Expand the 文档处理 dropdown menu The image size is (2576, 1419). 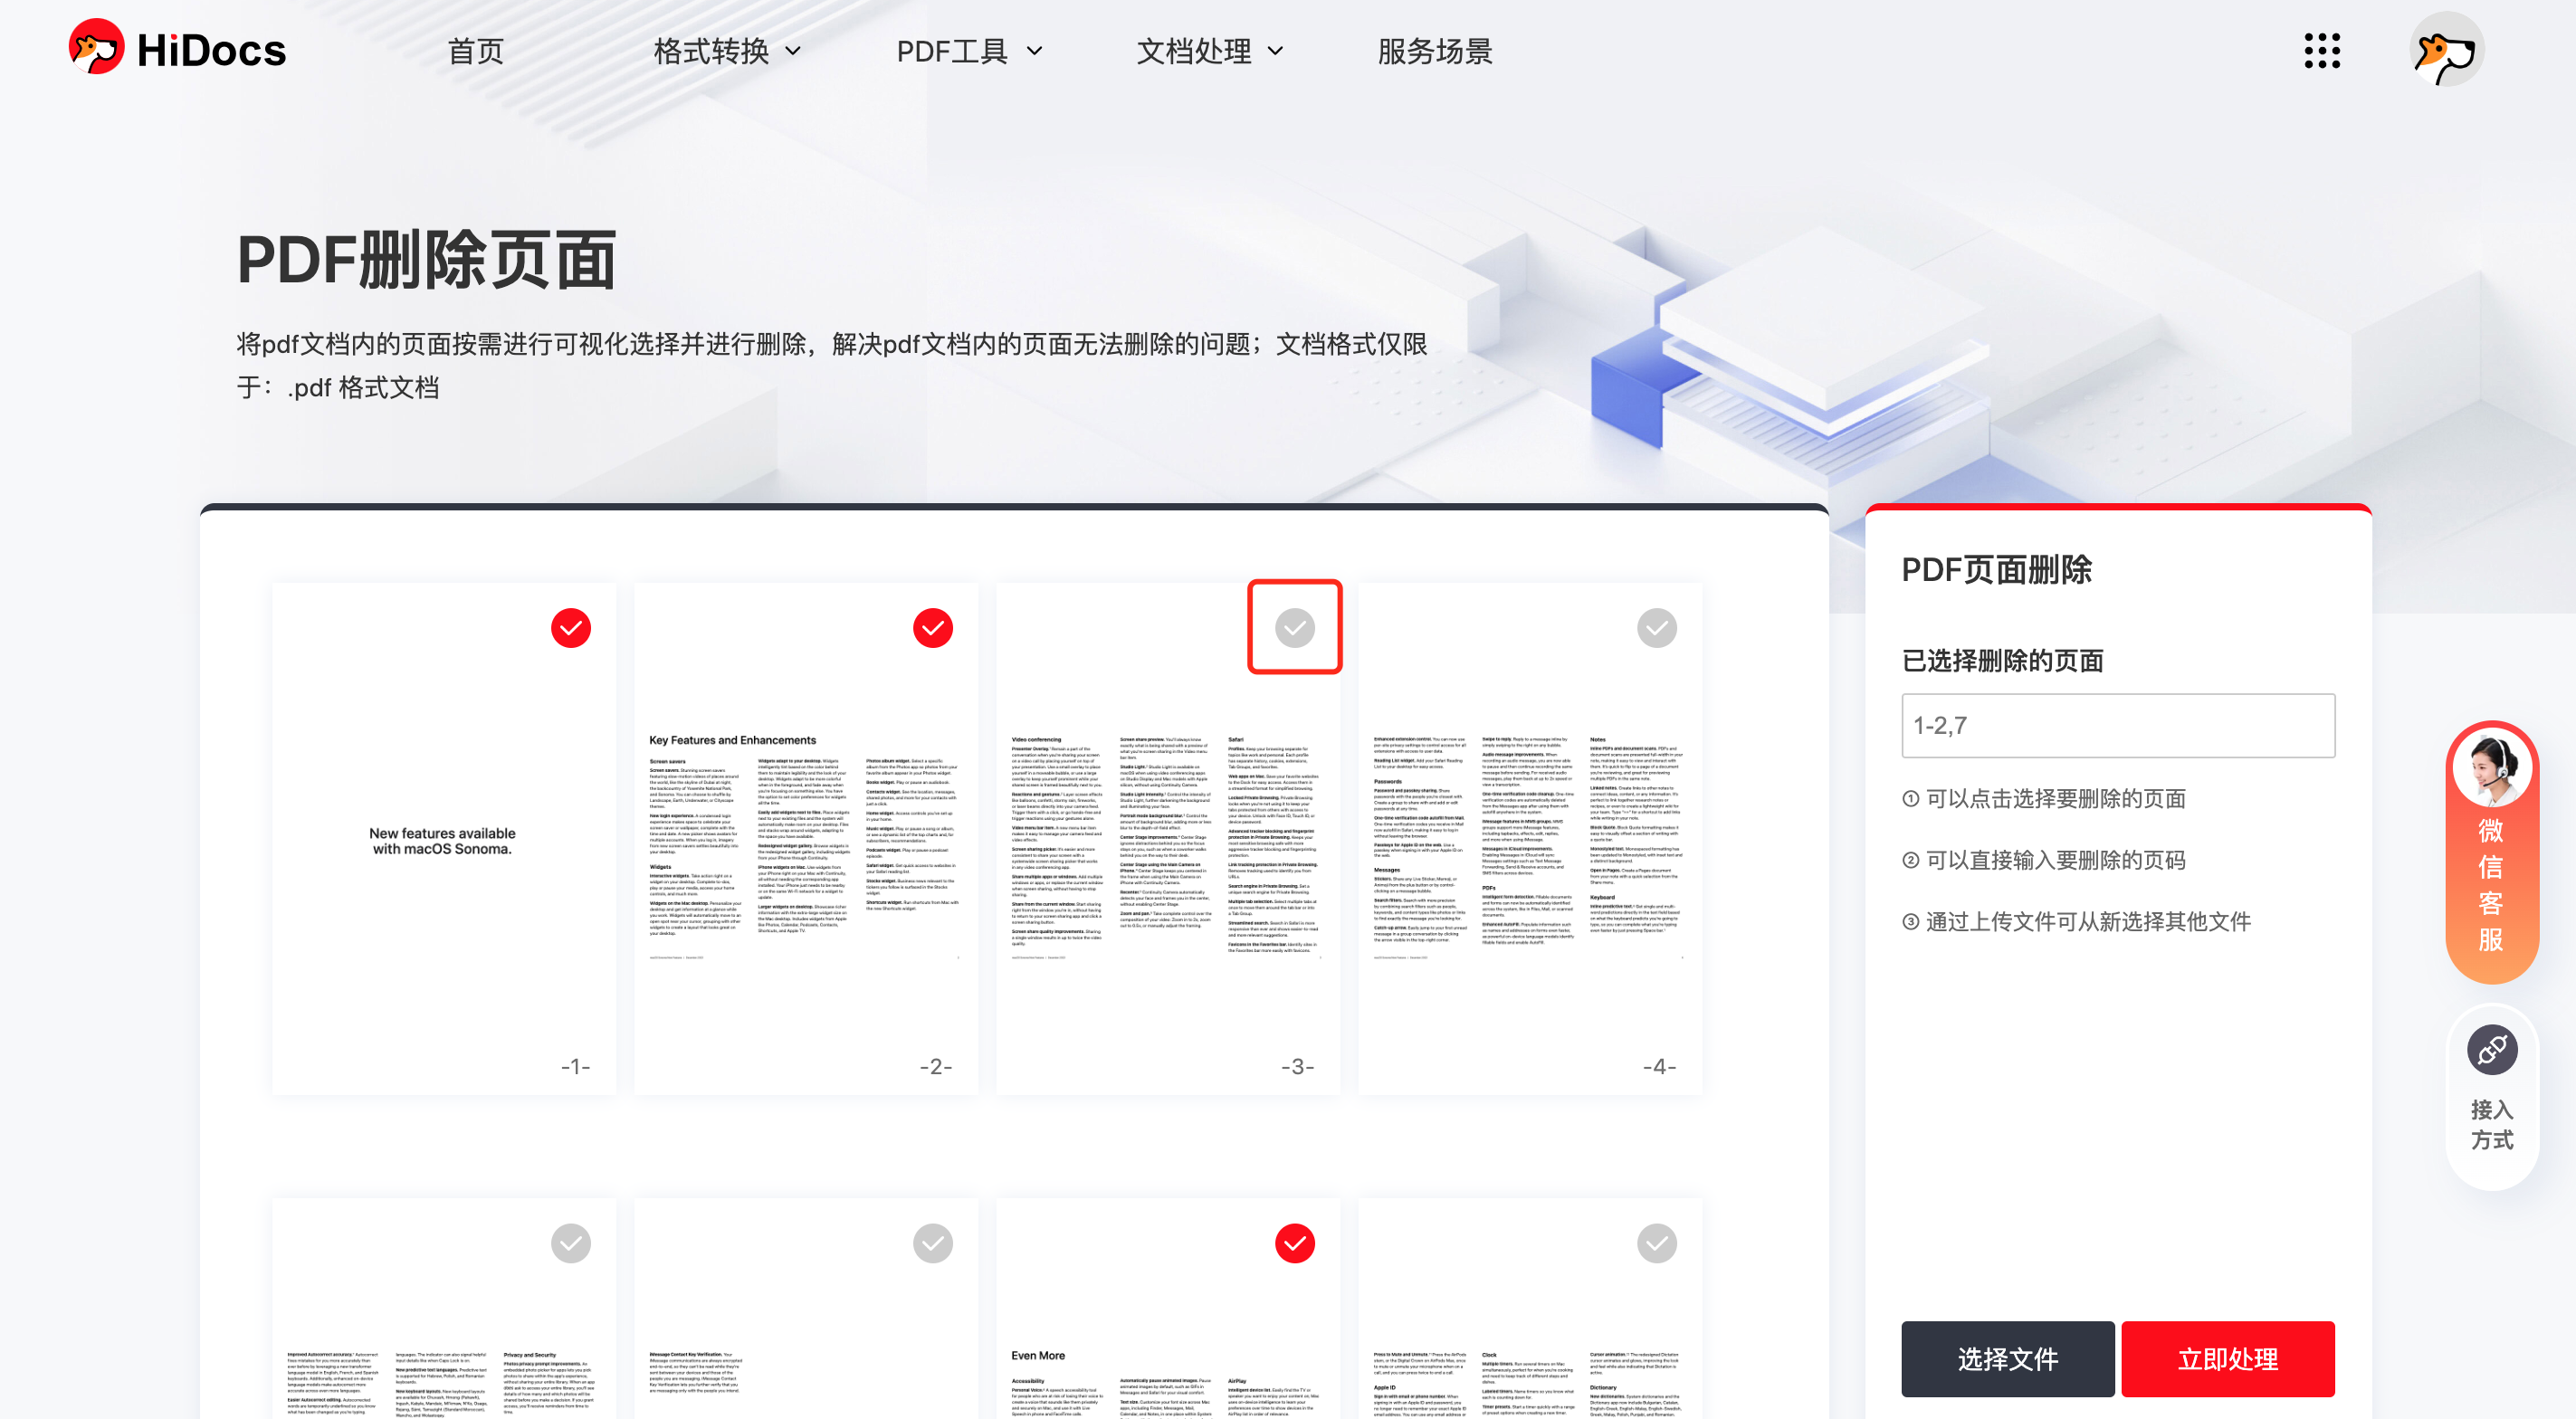click(1210, 51)
